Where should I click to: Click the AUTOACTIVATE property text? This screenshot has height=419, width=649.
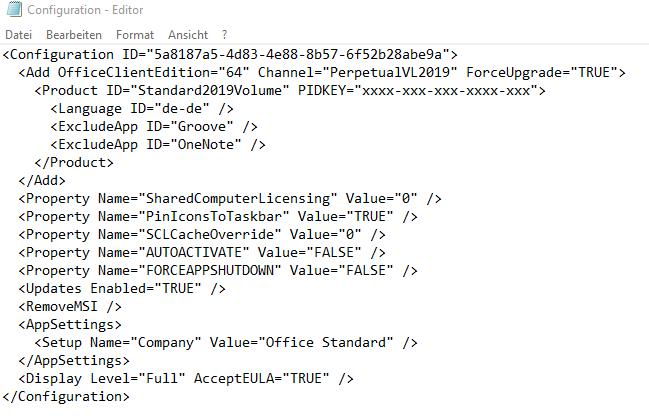point(202,253)
